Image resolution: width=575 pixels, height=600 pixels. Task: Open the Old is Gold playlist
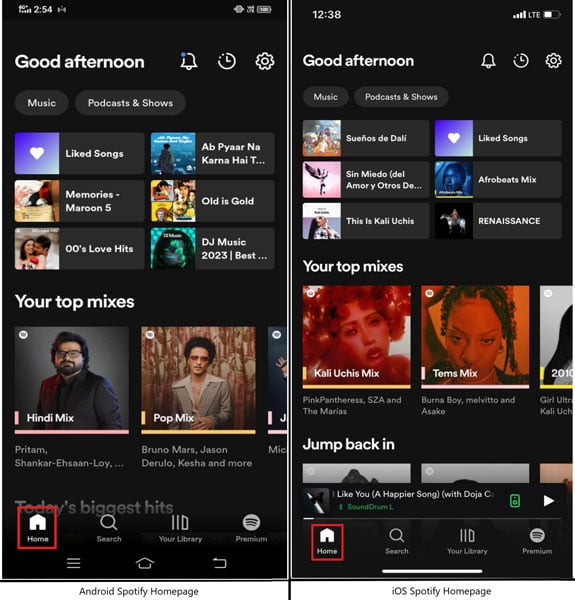[x=212, y=201]
